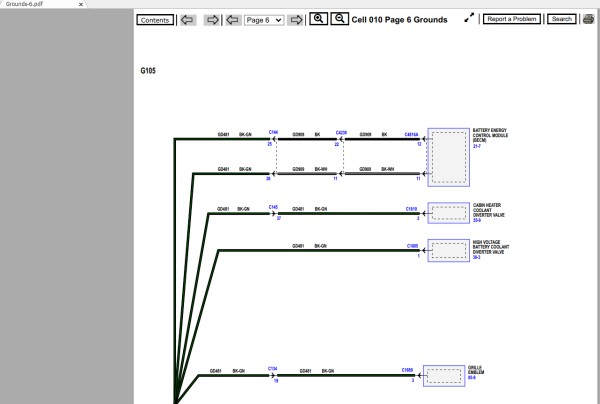This screenshot has width=600, height=404.
Task: Click the Battery Energy Control Module component box
Action: [x=448, y=157]
